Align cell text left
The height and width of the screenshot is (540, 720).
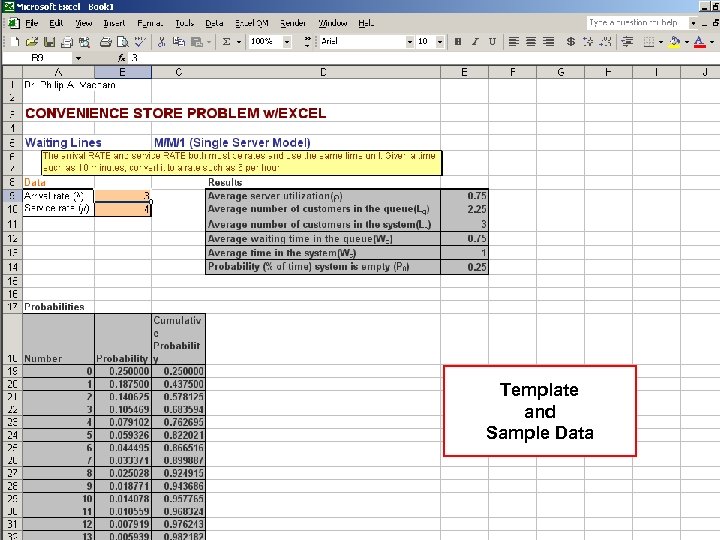coord(513,42)
